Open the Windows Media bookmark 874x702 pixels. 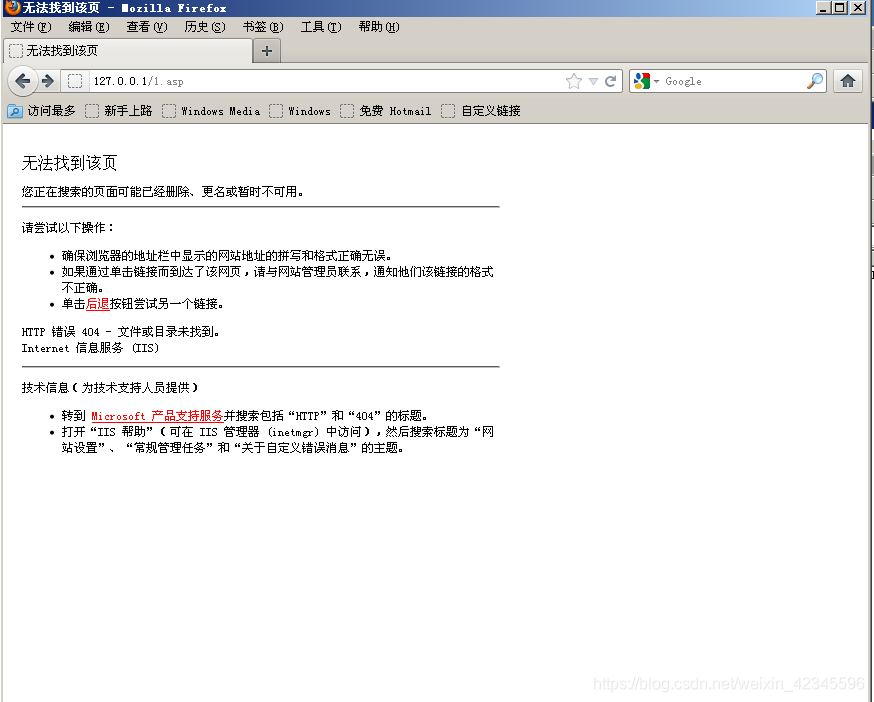(211, 111)
